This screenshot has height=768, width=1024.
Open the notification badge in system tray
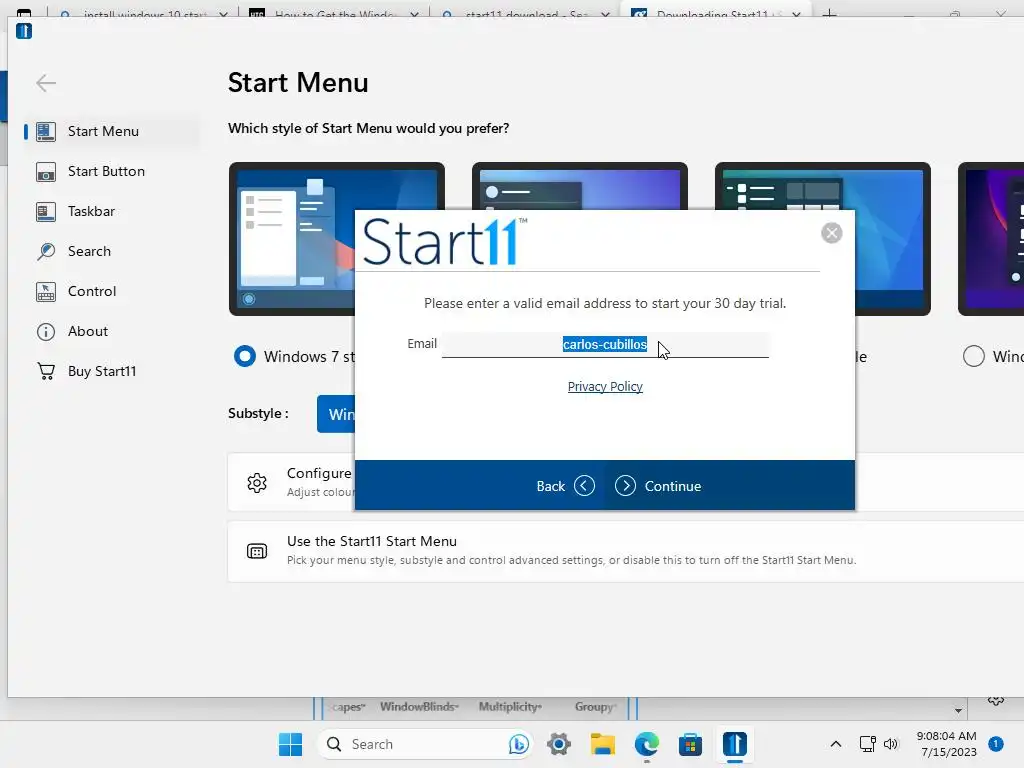coord(996,744)
